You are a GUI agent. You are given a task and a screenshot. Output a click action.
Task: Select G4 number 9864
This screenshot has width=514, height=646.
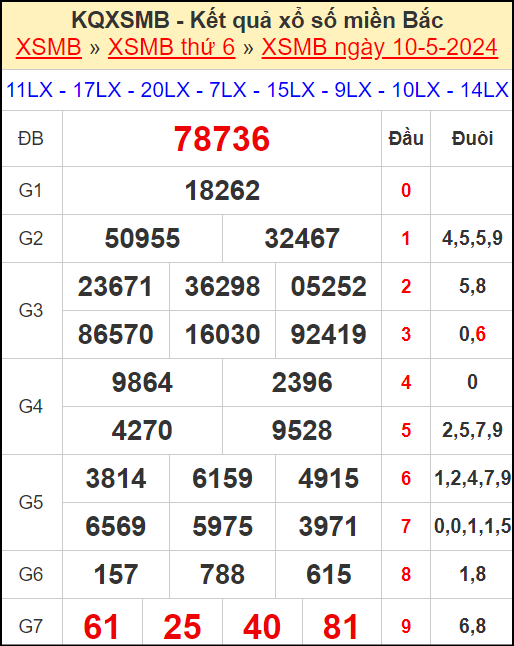click(142, 383)
